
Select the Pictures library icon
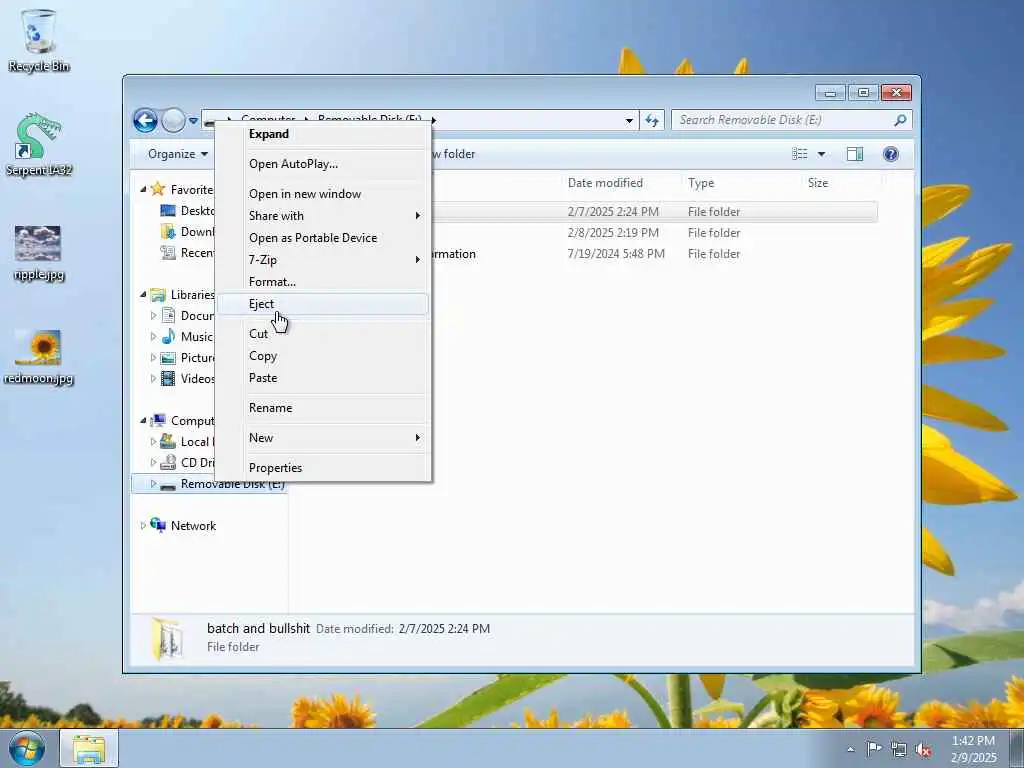[x=168, y=357]
